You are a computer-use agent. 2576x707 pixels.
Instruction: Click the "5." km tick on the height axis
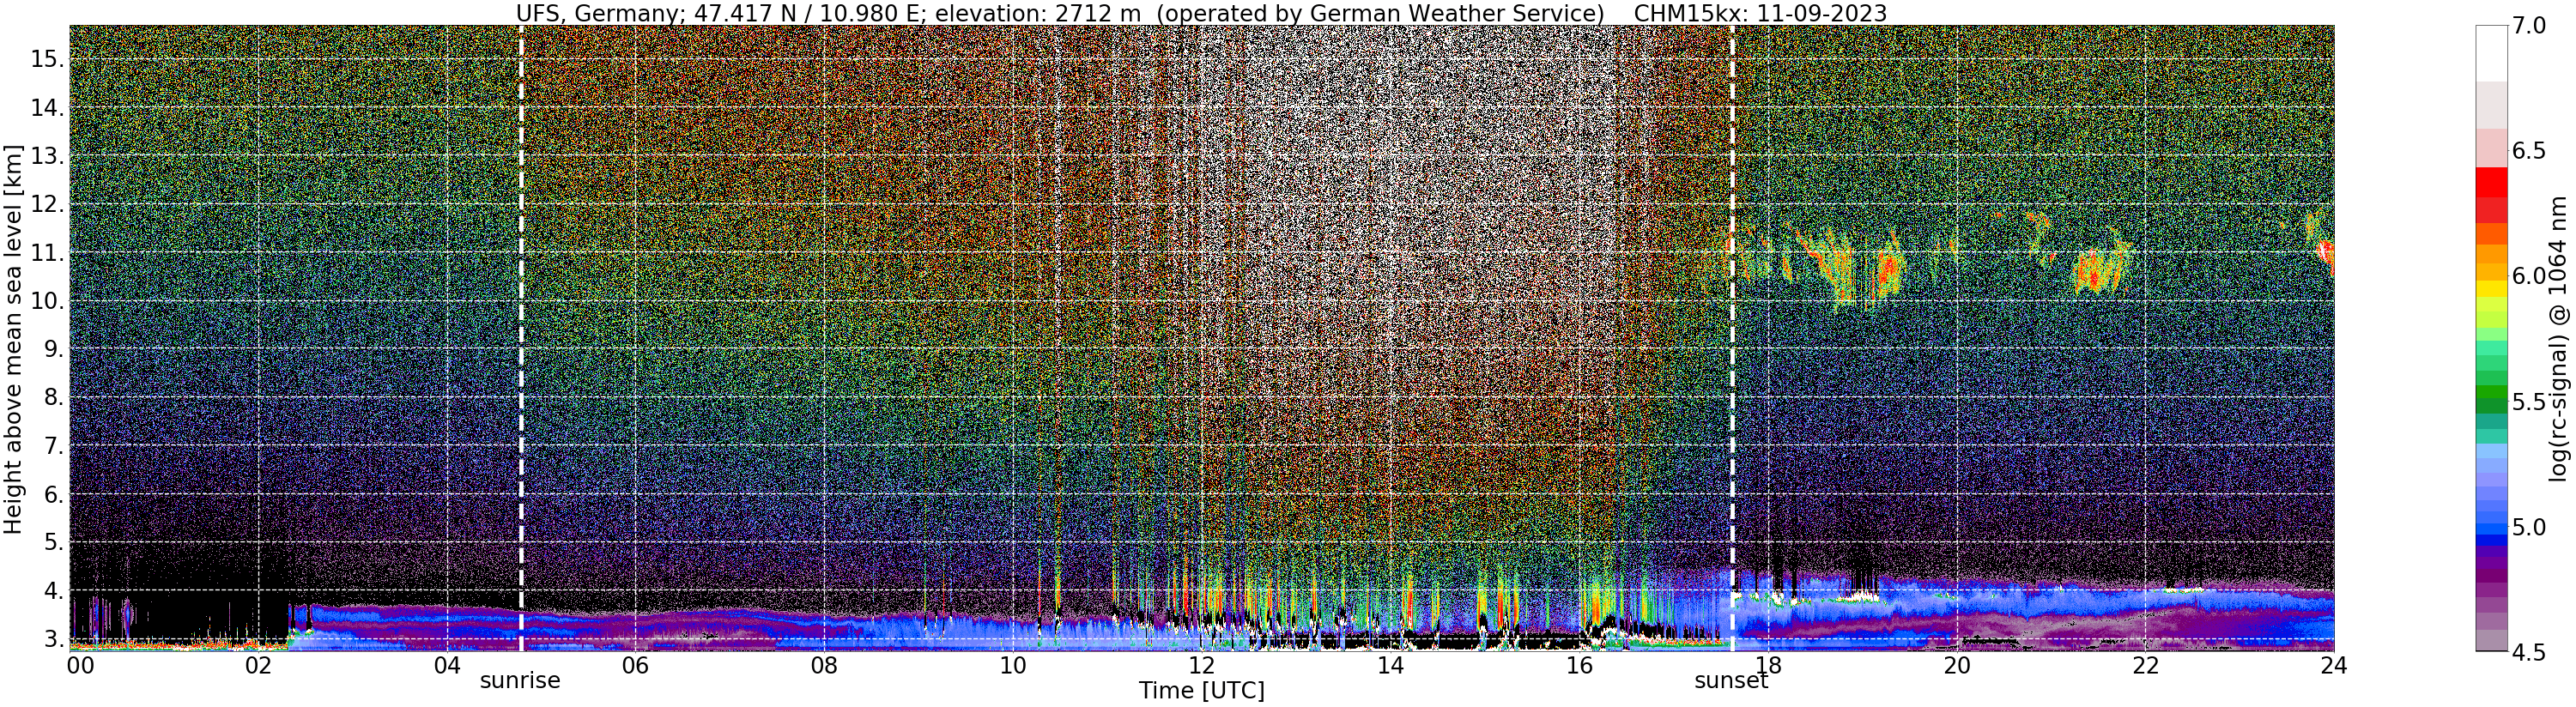click(x=53, y=542)
